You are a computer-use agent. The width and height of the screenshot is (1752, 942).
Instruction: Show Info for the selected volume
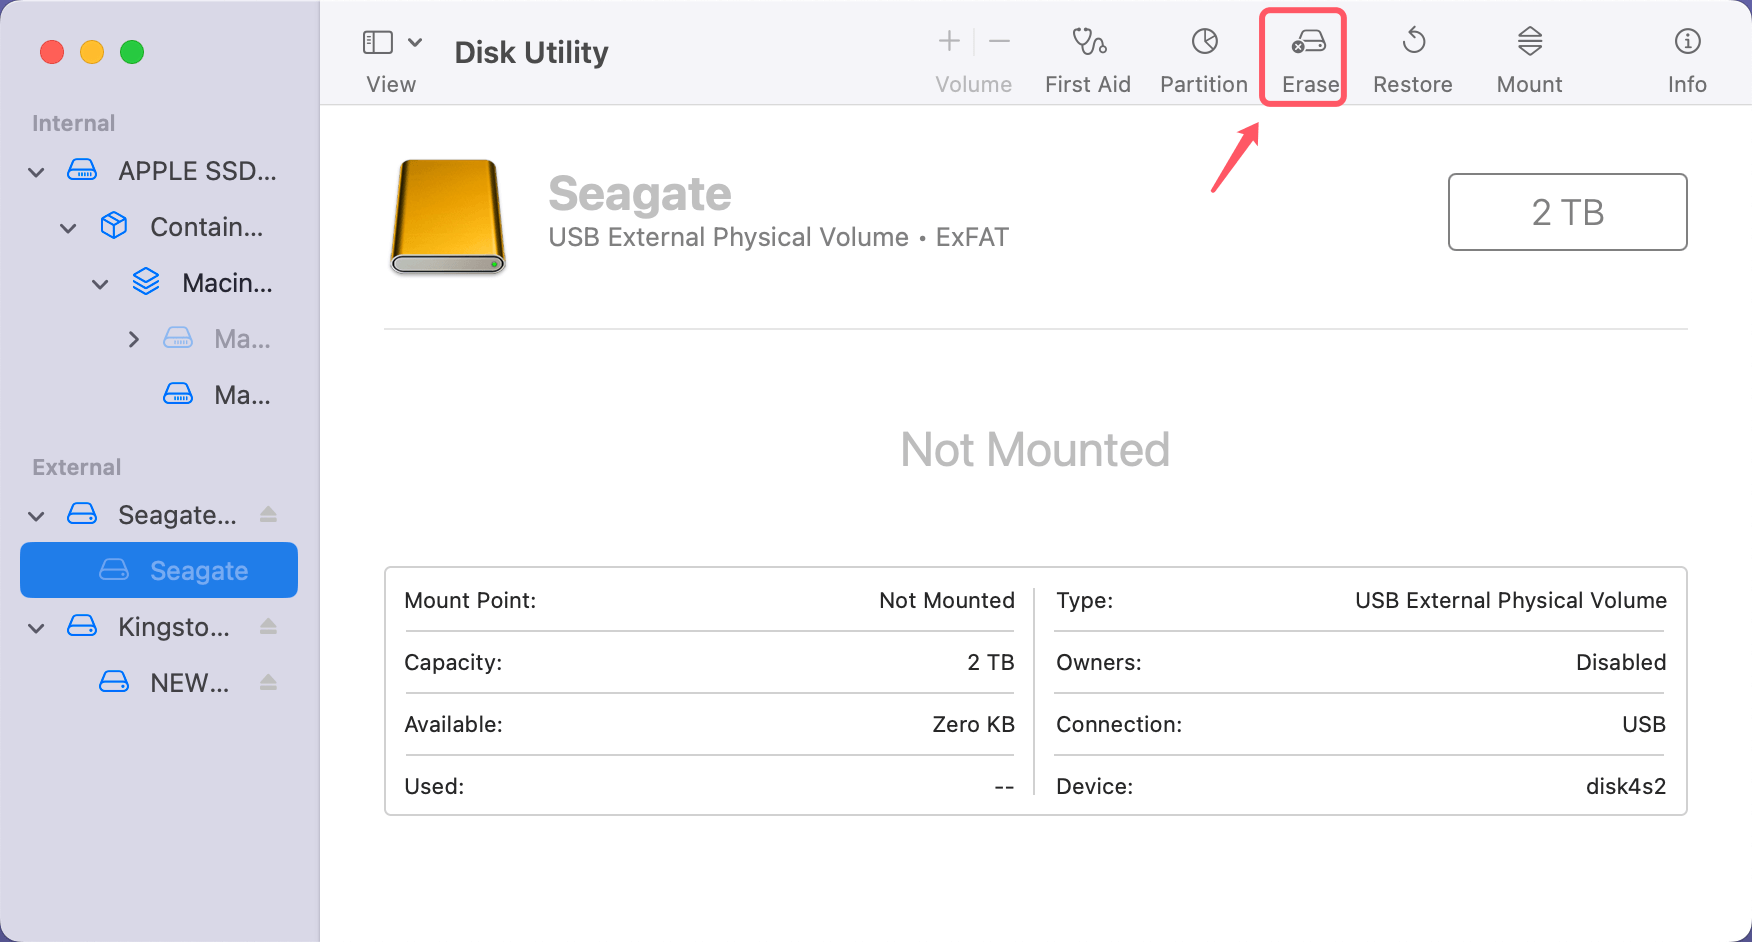tap(1687, 57)
